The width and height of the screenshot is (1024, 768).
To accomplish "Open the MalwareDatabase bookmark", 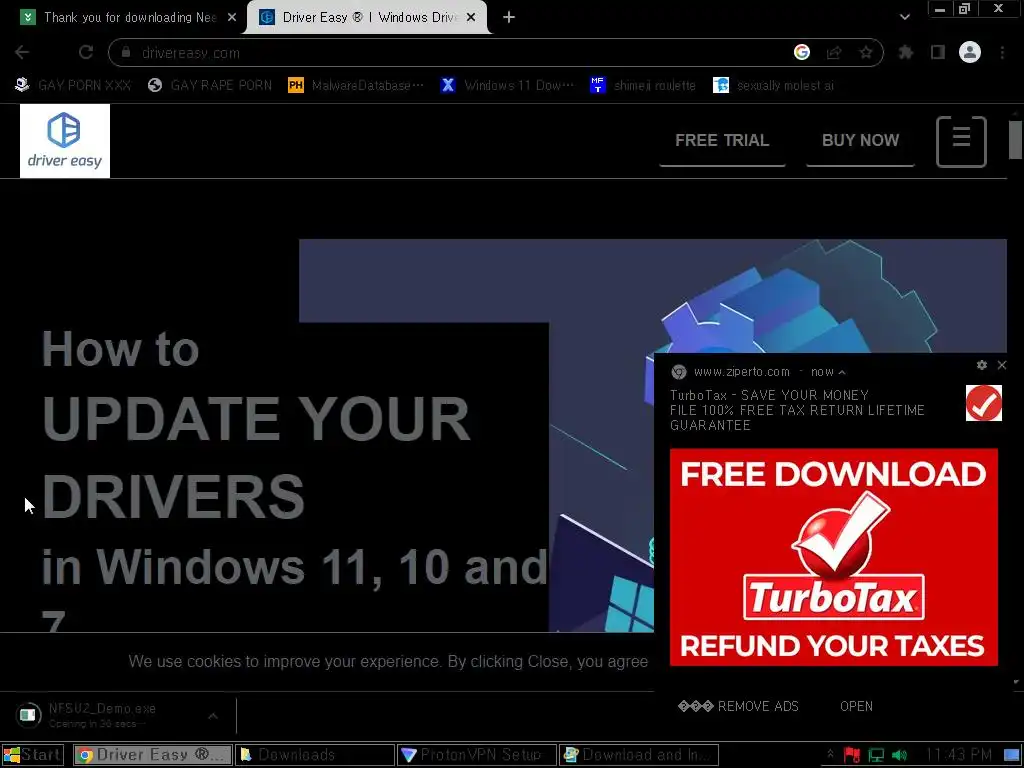I will (x=356, y=86).
